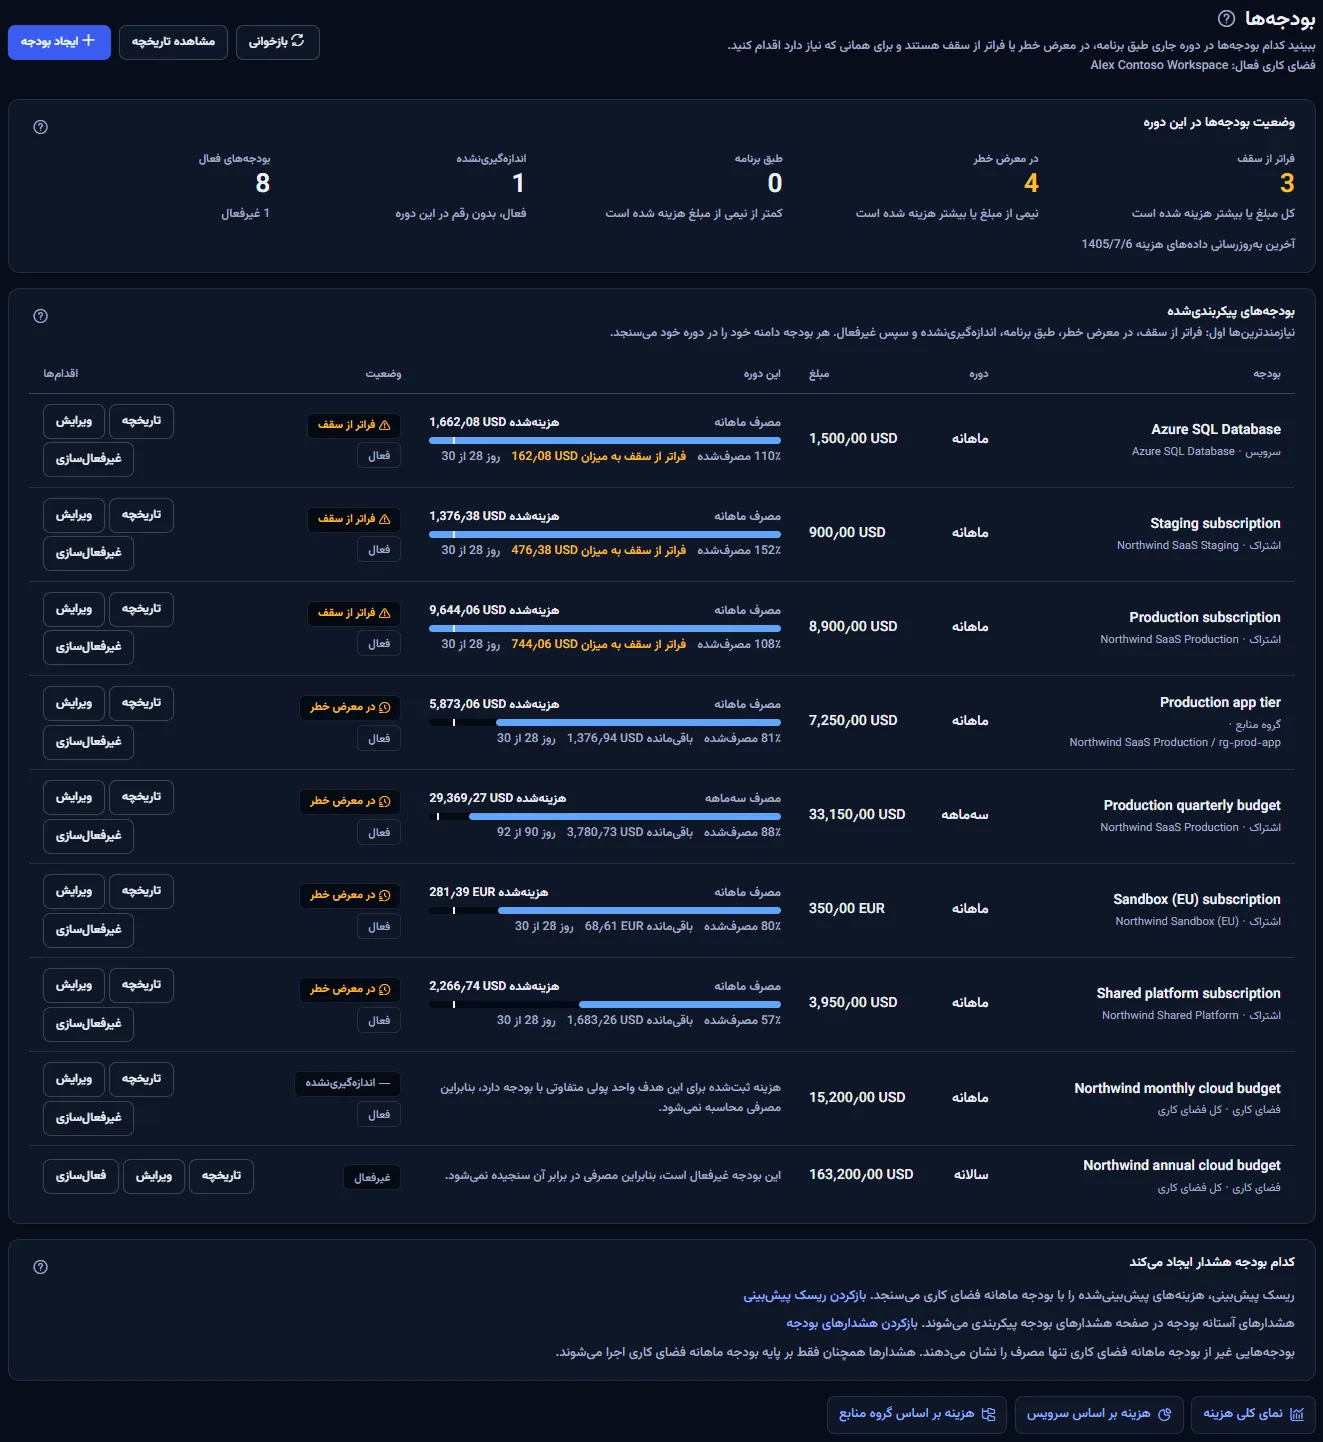Click the Production quarterly budget name
This screenshot has height=1442, width=1323.
1192,805
